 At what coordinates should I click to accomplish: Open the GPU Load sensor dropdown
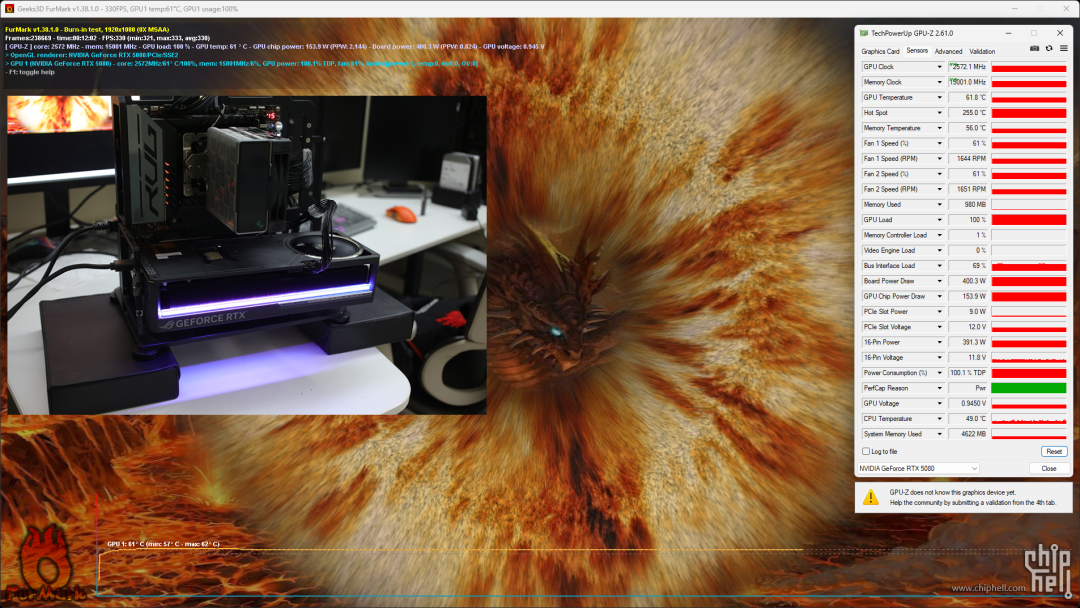tap(939, 220)
